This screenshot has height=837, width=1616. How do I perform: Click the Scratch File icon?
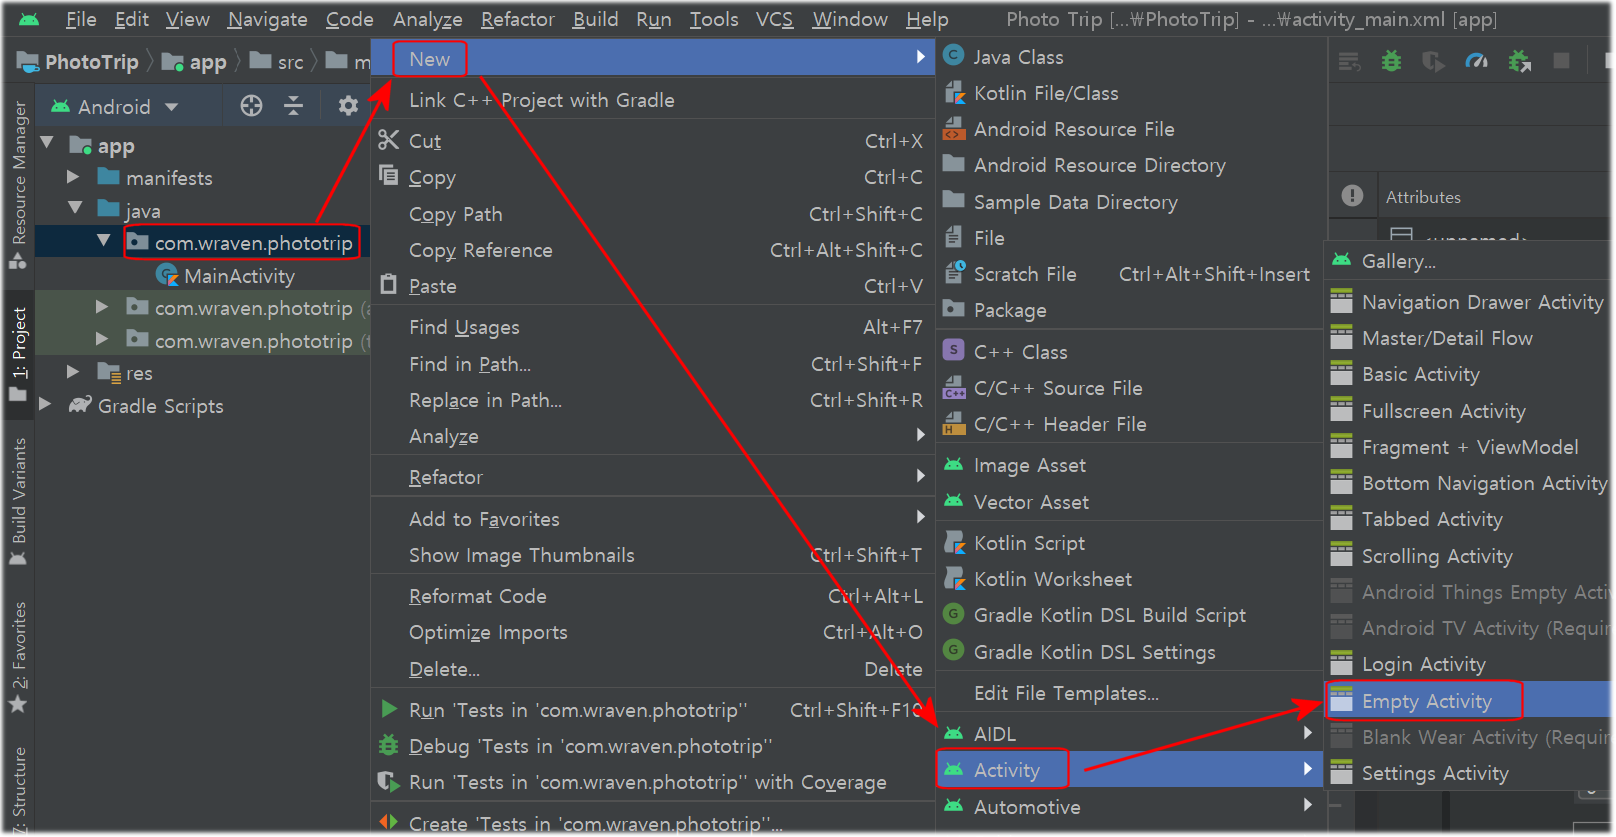click(x=954, y=272)
